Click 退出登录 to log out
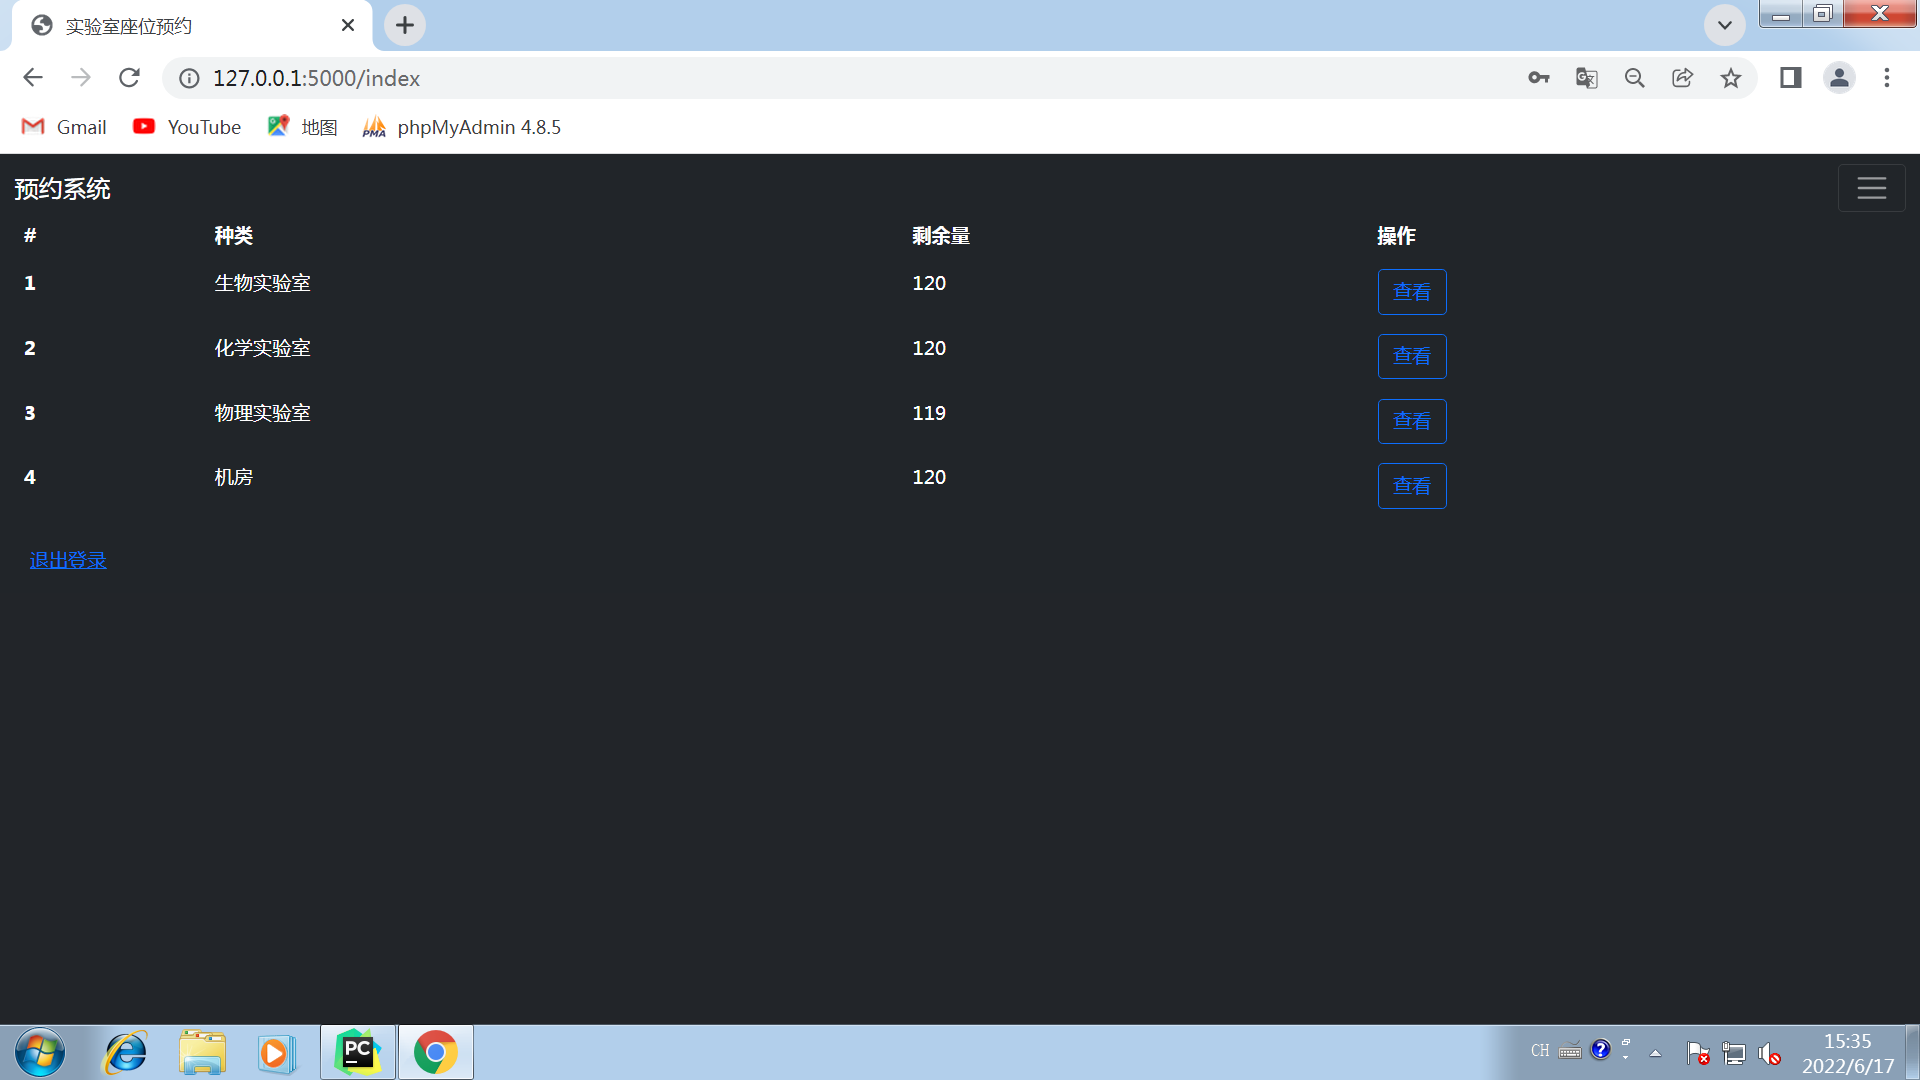This screenshot has width=1920, height=1080. 67,560
